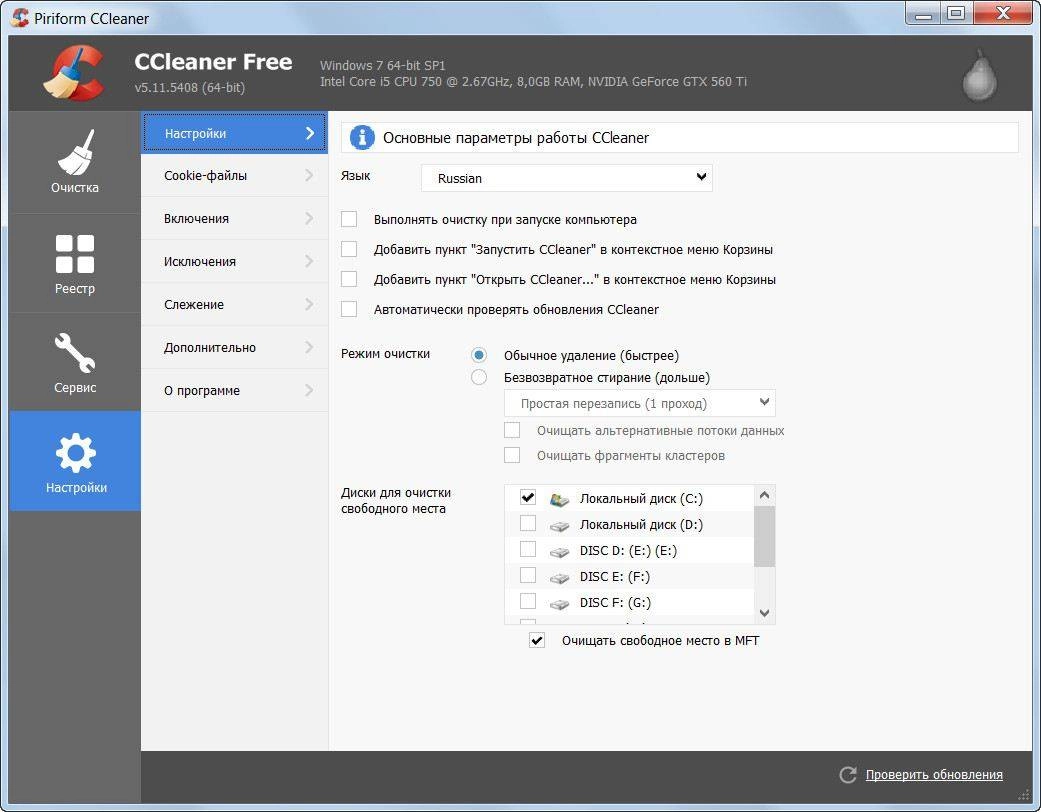
Task: Check Добавить пункт "Открыть CCleaner..." option
Action: tap(349, 279)
